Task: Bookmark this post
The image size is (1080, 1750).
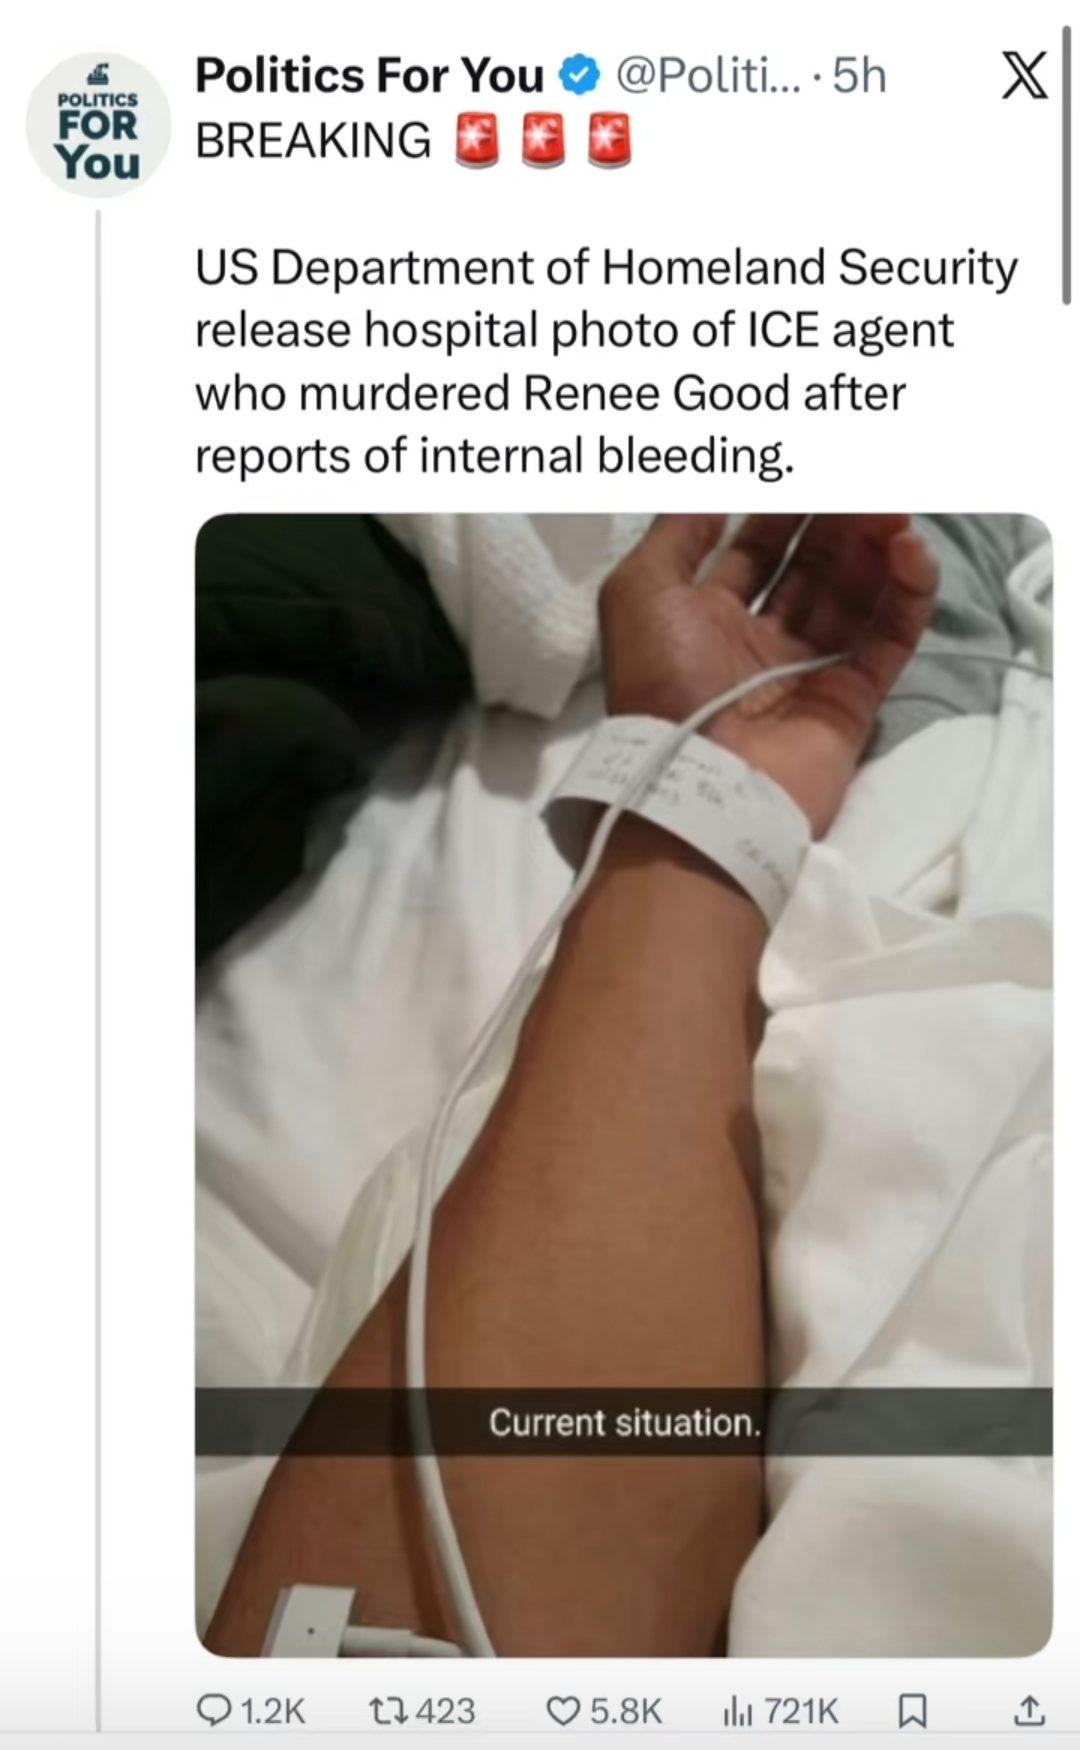Action: point(912,1711)
